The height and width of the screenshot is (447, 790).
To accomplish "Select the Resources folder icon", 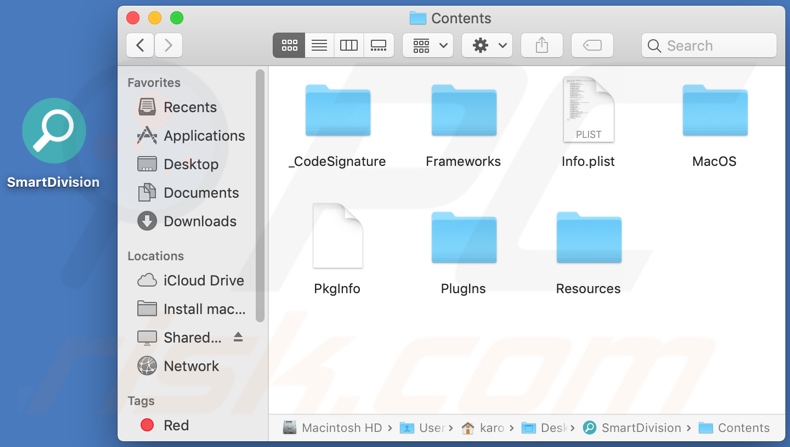I will point(588,238).
